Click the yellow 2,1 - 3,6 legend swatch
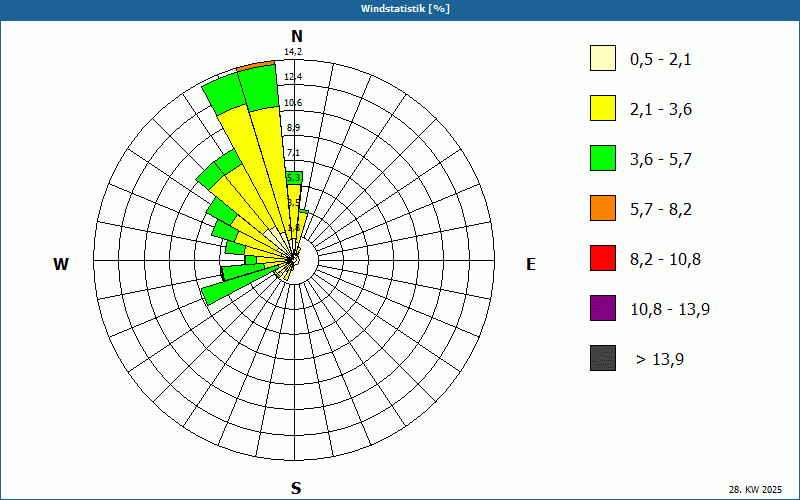Image resolution: width=800 pixels, height=500 pixels. tap(603, 108)
